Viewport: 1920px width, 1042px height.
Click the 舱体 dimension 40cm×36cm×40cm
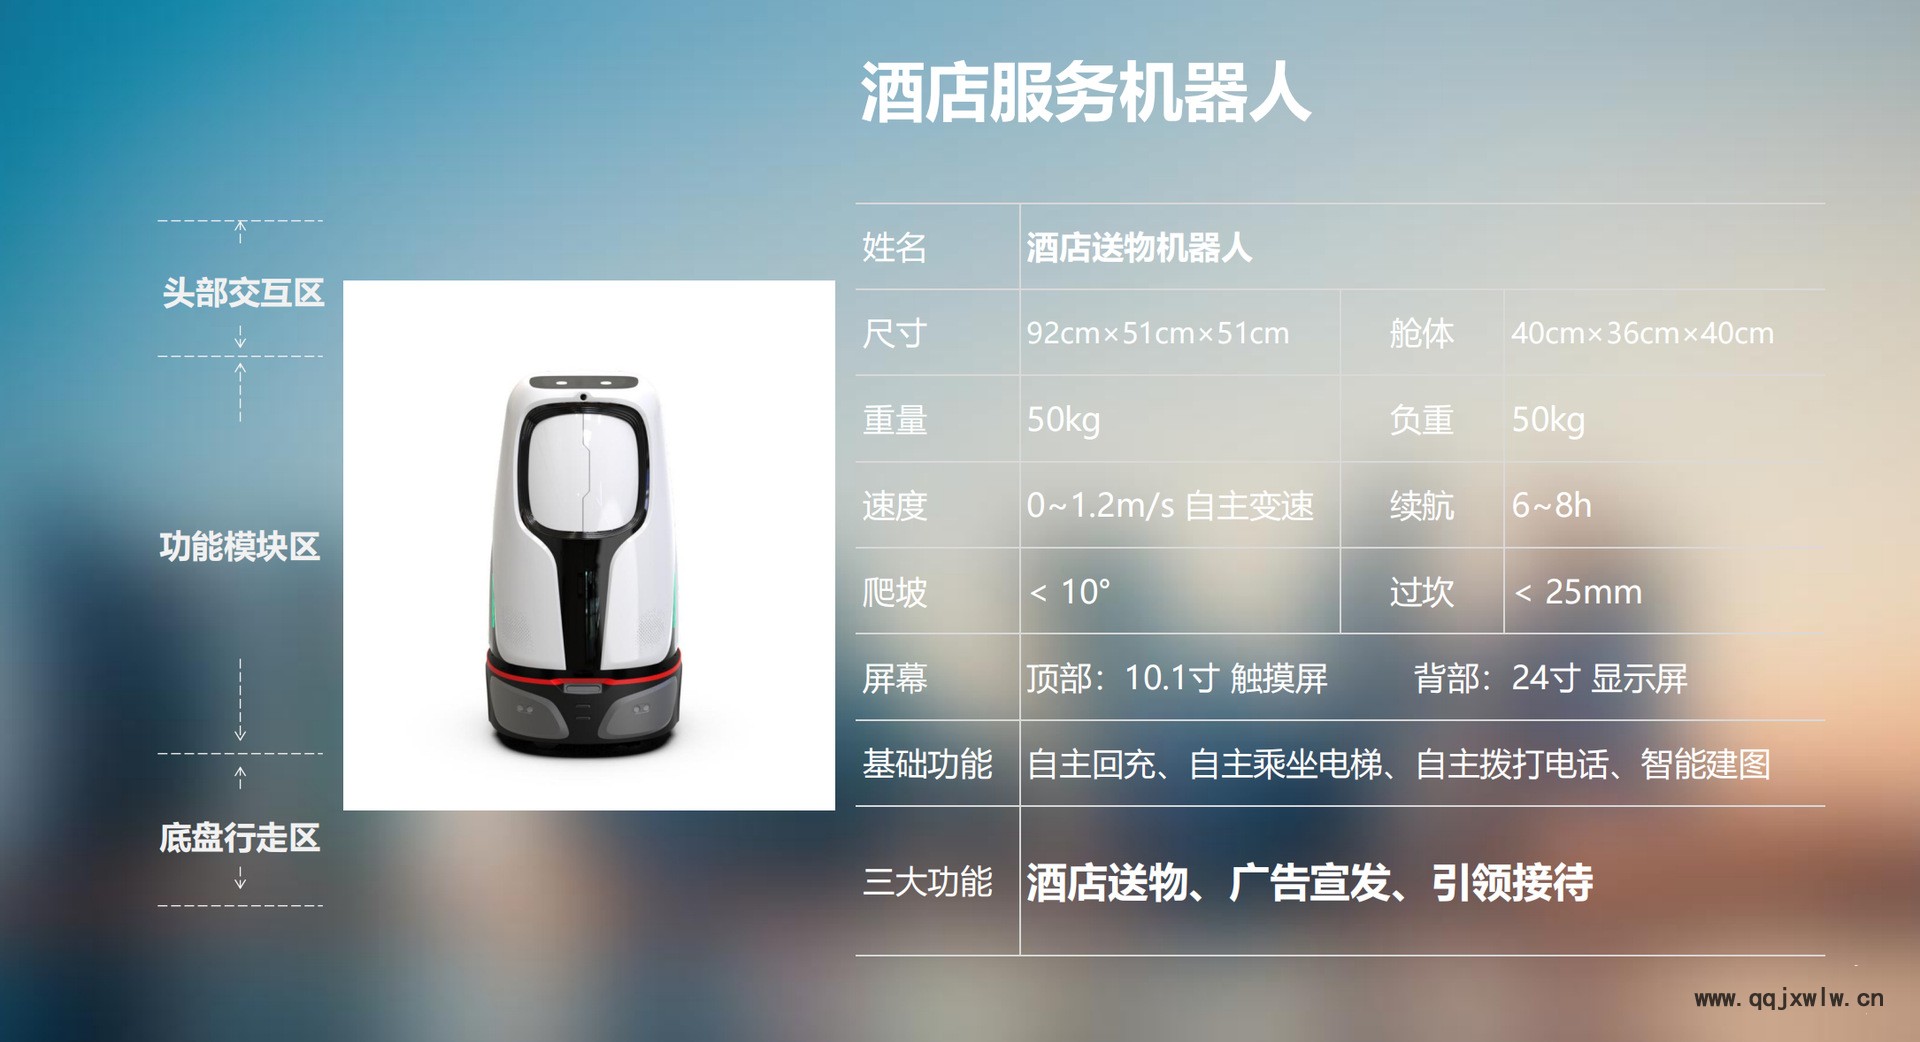1643,333
